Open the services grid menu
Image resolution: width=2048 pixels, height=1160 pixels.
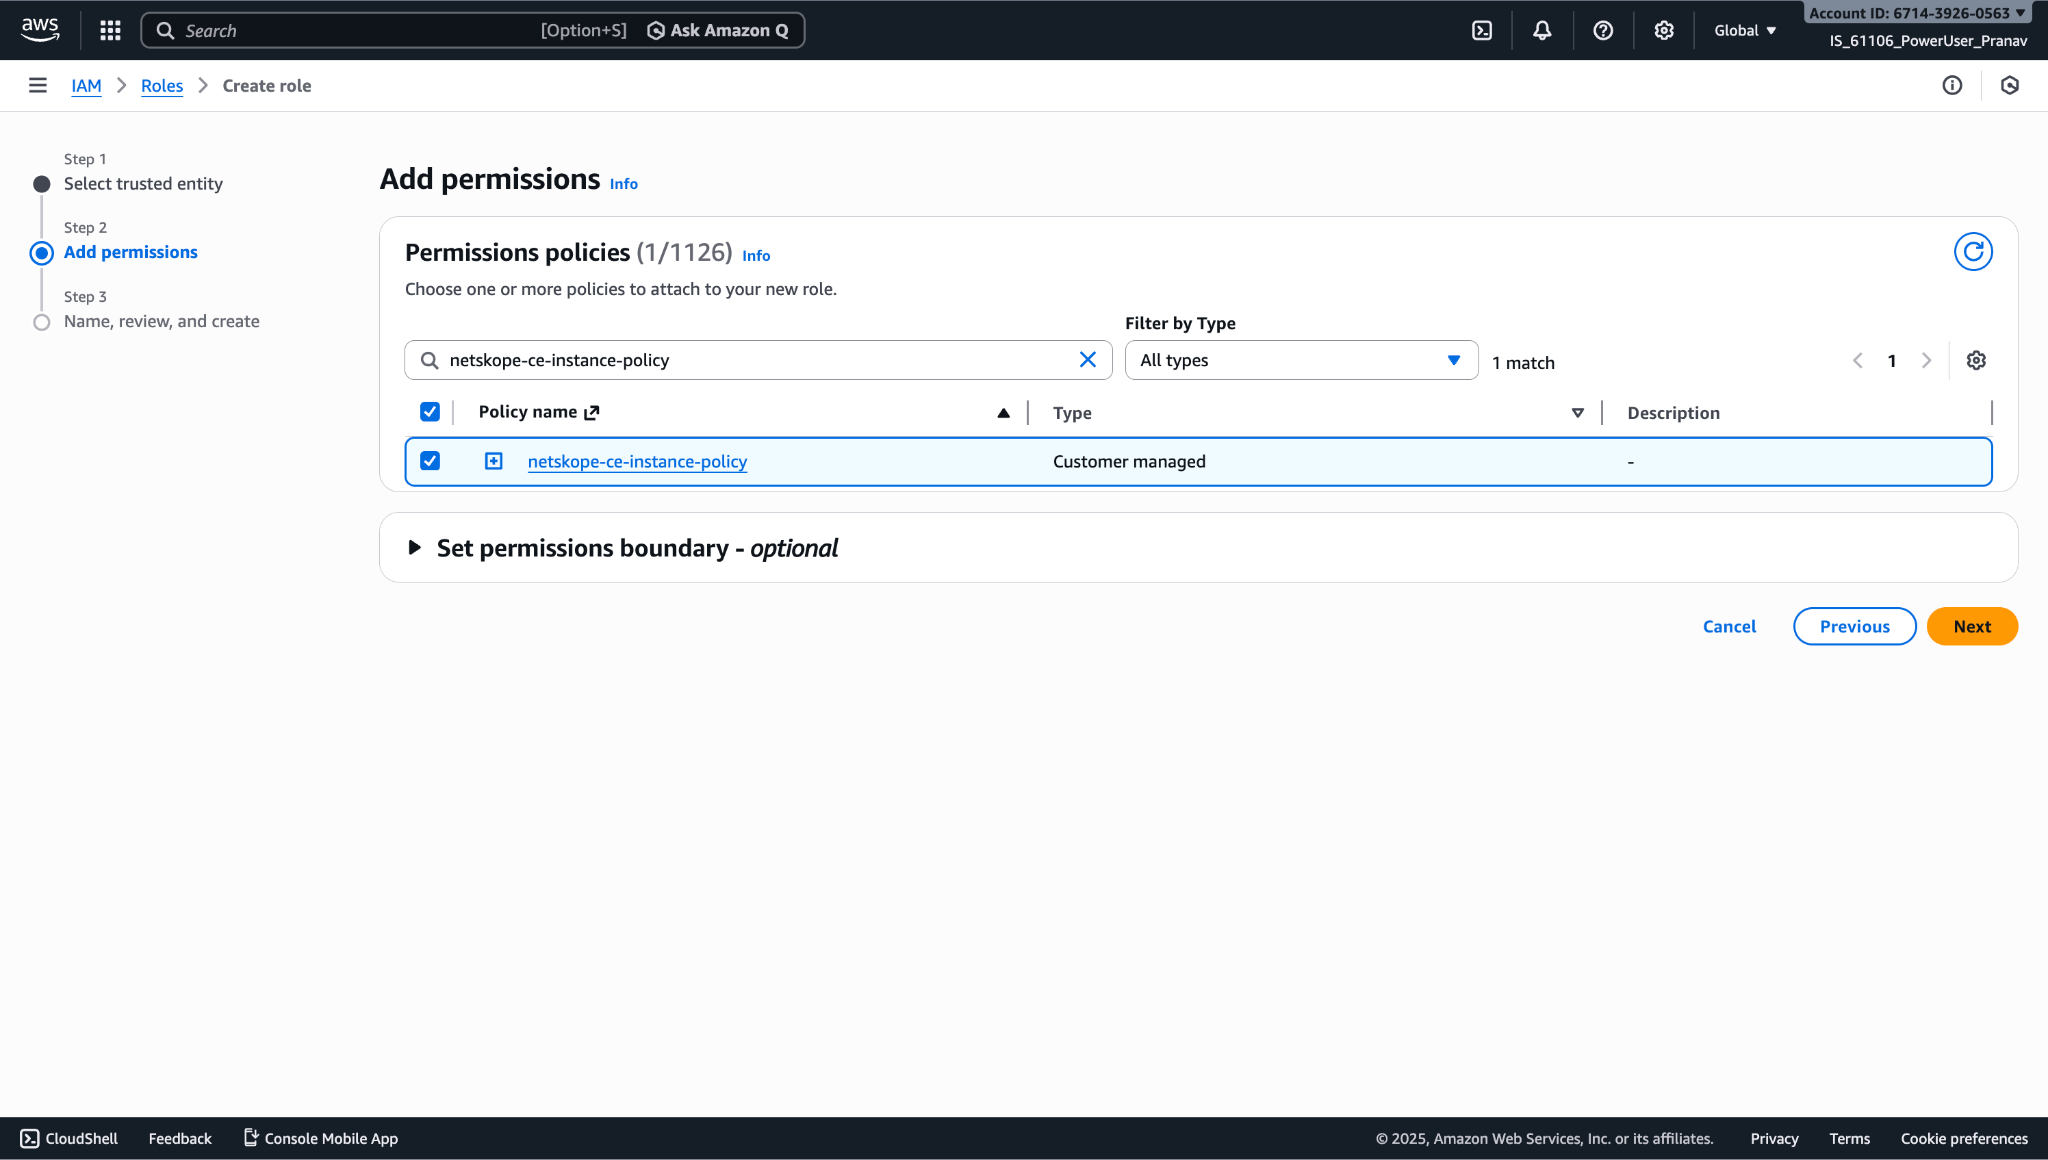pos(110,30)
